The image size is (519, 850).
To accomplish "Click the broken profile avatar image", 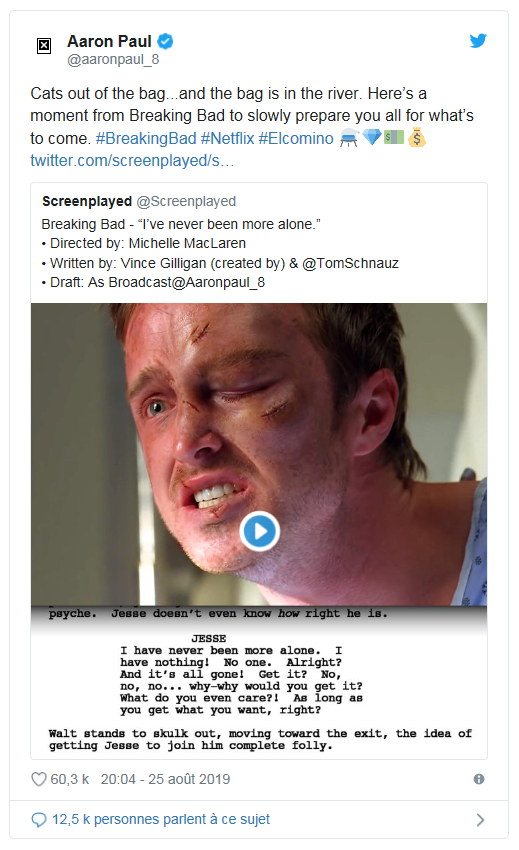I will (44, 46).
